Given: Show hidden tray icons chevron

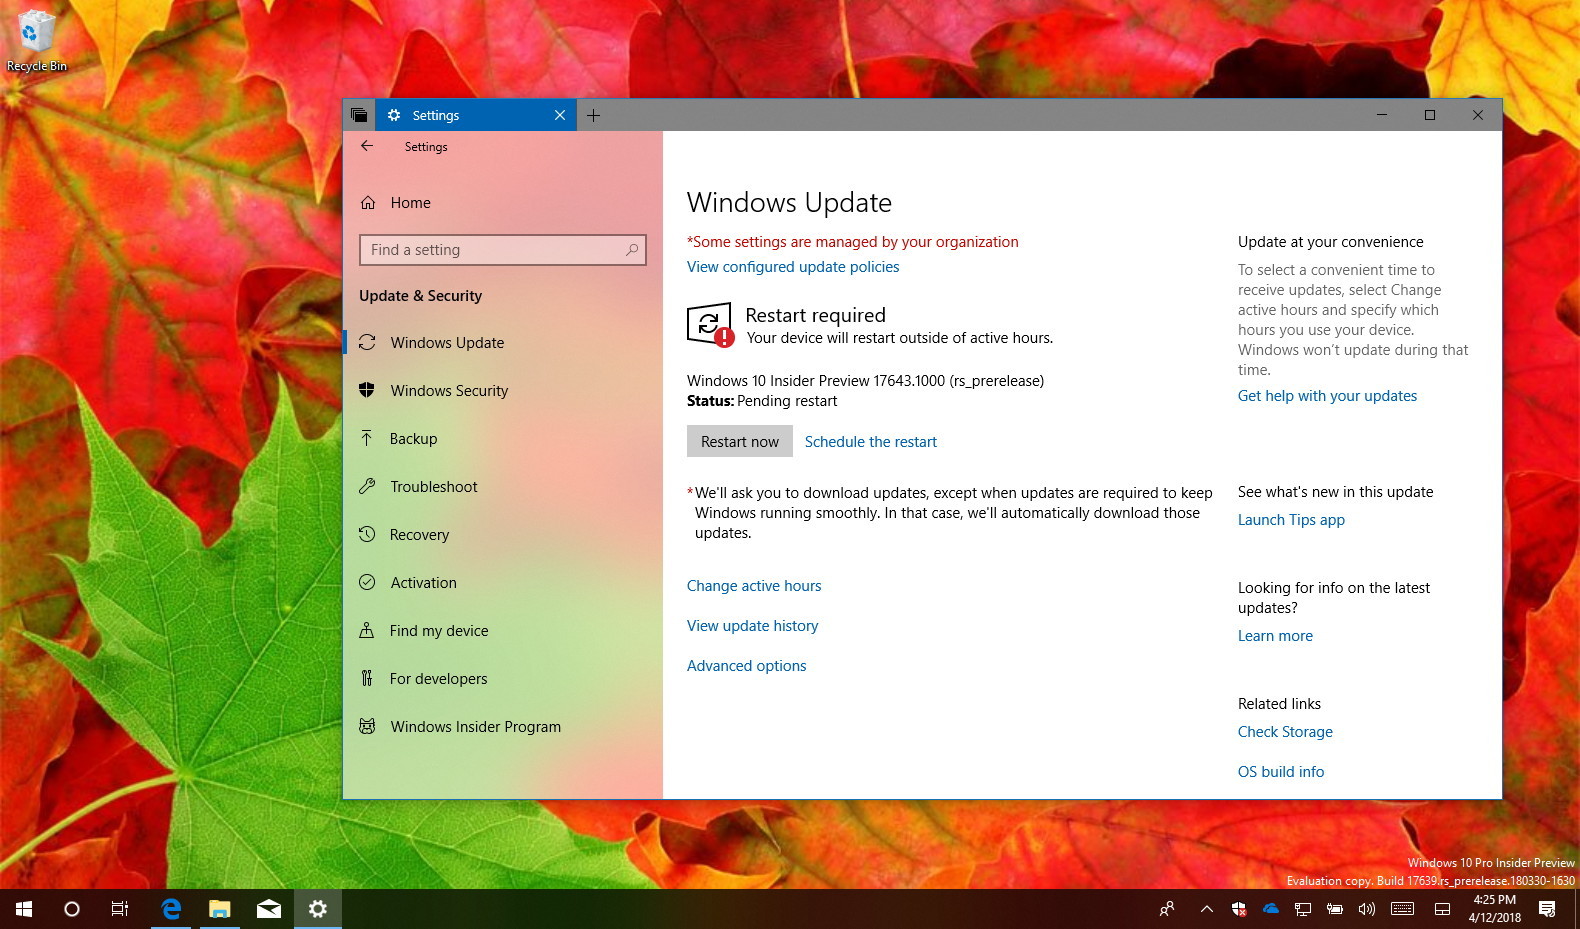Looking at the screenshot, I should tap(1207, 909).
